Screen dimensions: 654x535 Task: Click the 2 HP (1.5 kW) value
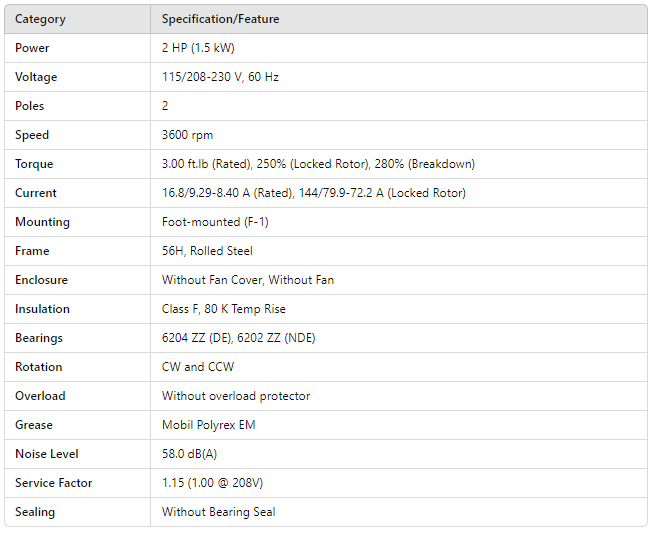tap(198, 48)
